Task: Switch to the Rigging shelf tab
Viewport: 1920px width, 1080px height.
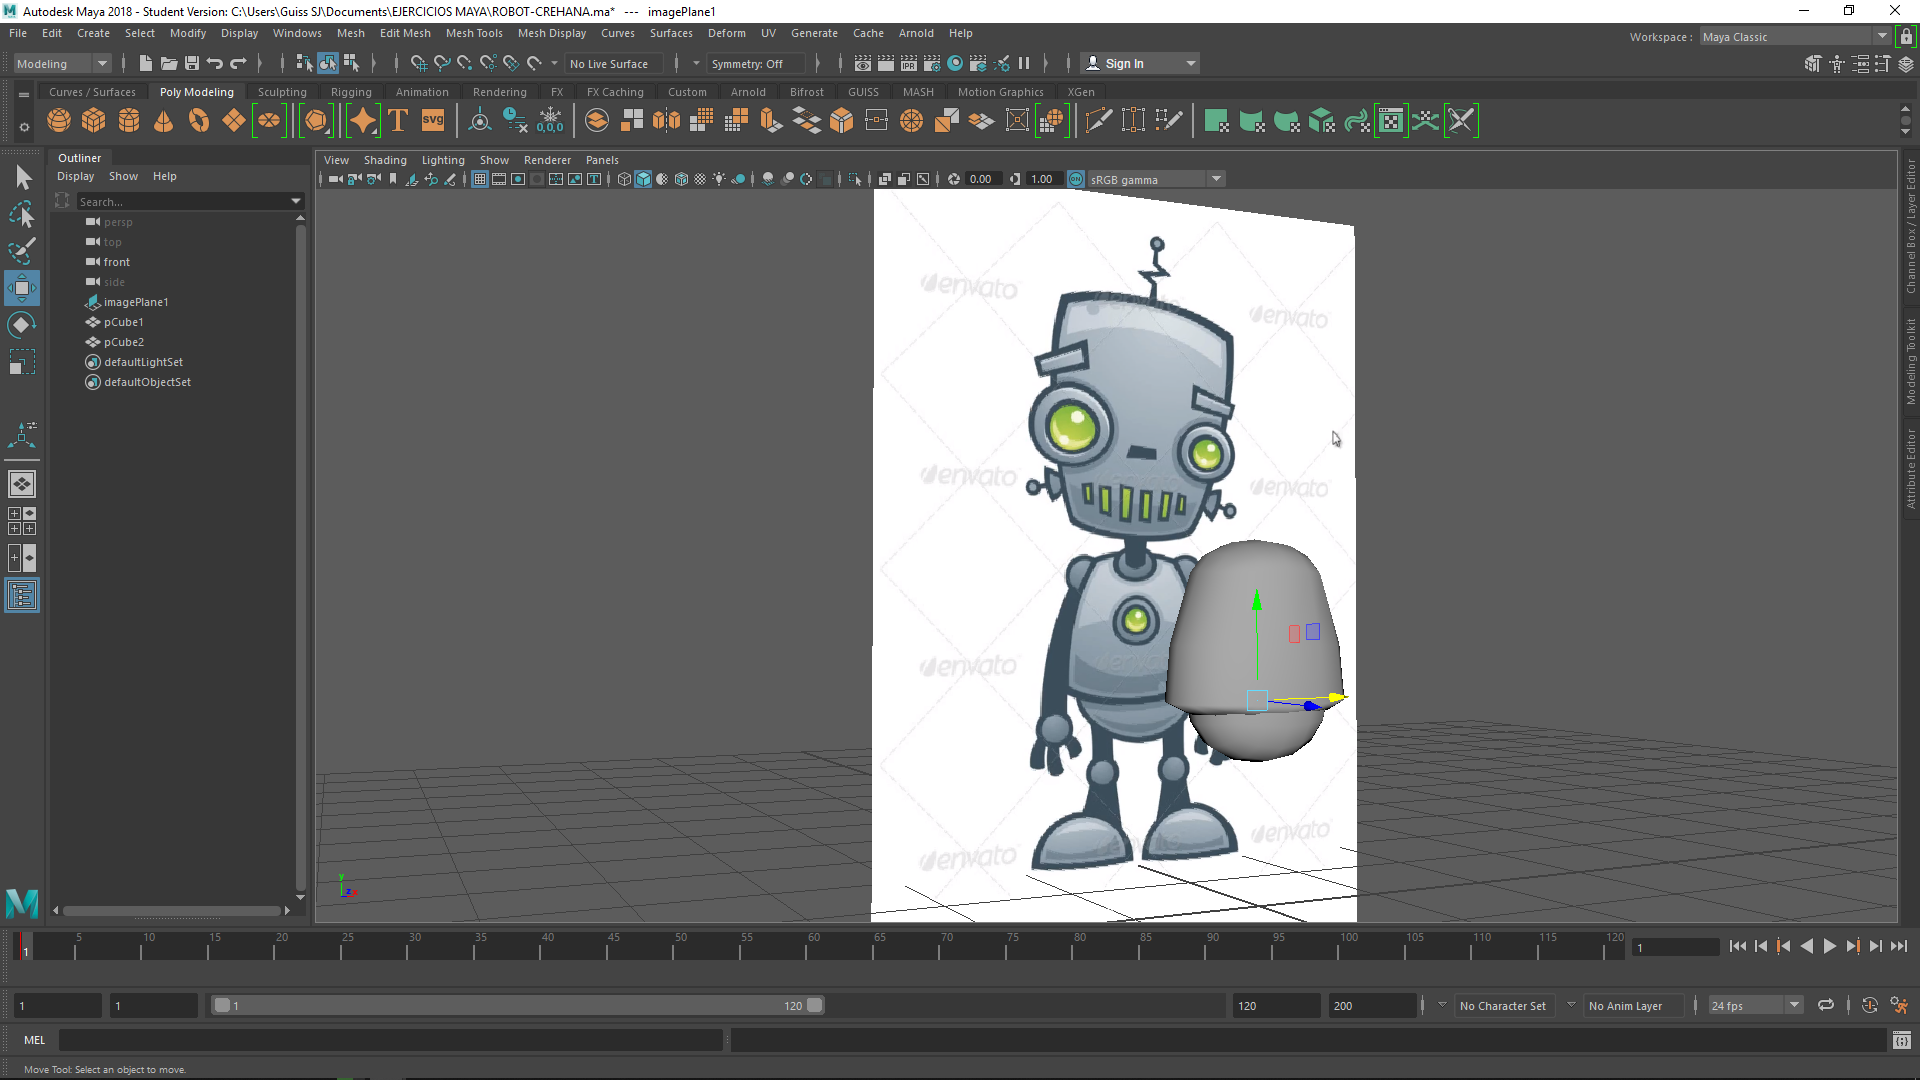Action: tap(351, 91)
